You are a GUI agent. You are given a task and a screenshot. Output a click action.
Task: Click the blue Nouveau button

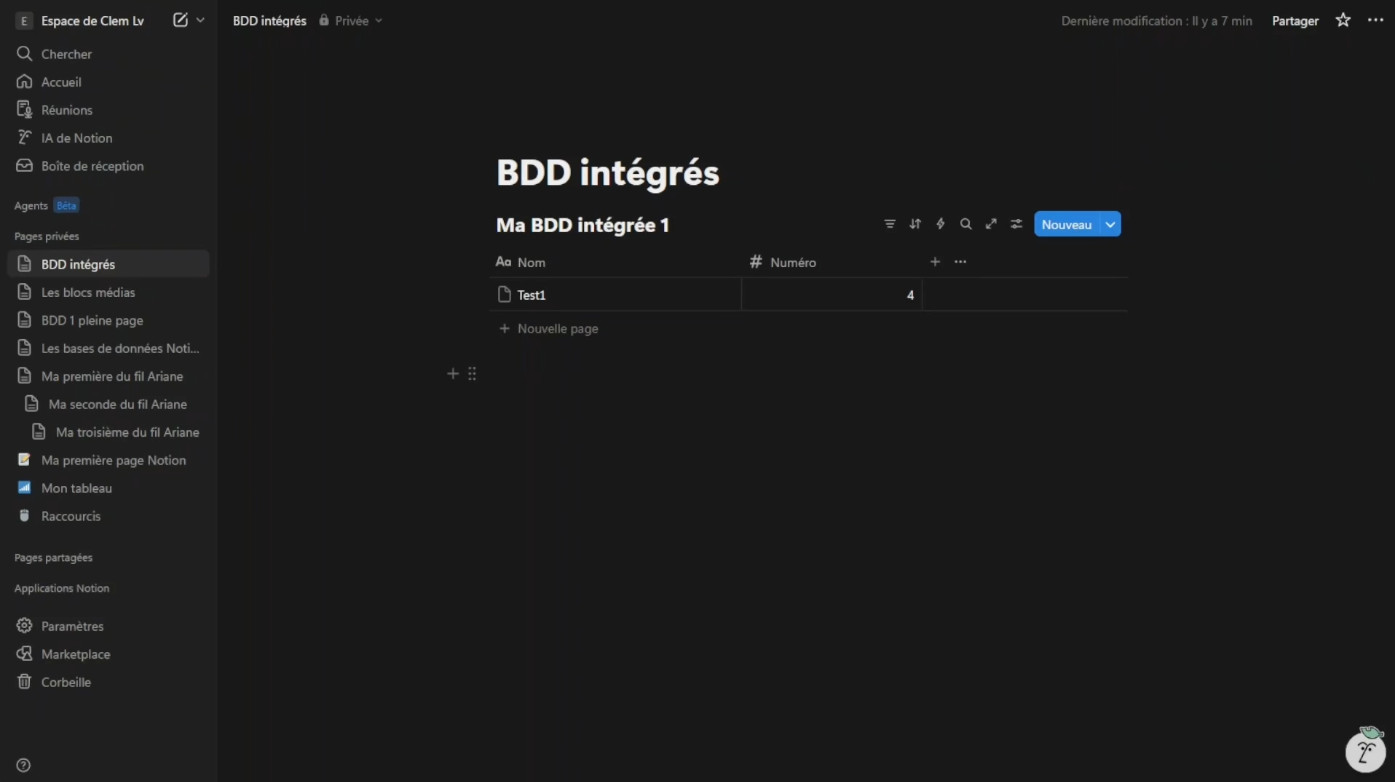(1066, 225)
